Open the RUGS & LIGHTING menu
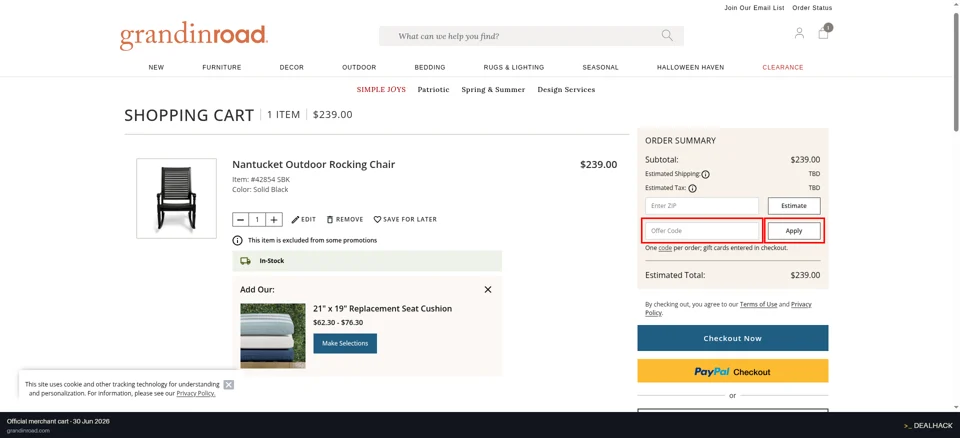 [x=514, y=67]
